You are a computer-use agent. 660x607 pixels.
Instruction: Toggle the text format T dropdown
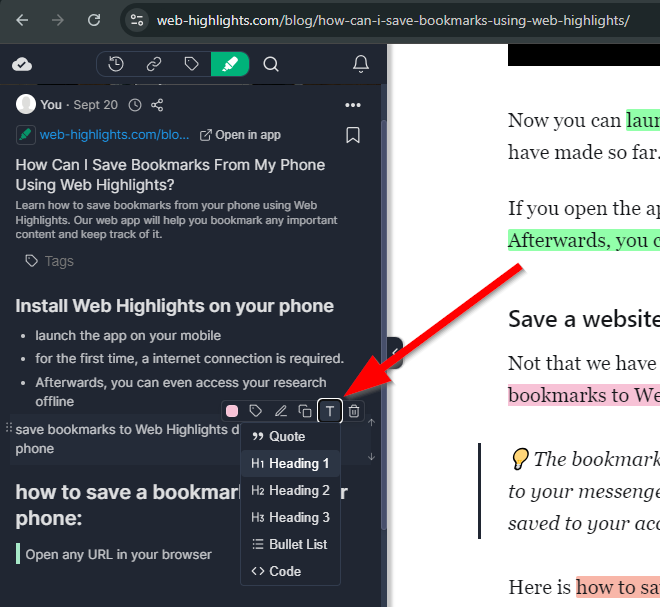(x=330, y=411)
